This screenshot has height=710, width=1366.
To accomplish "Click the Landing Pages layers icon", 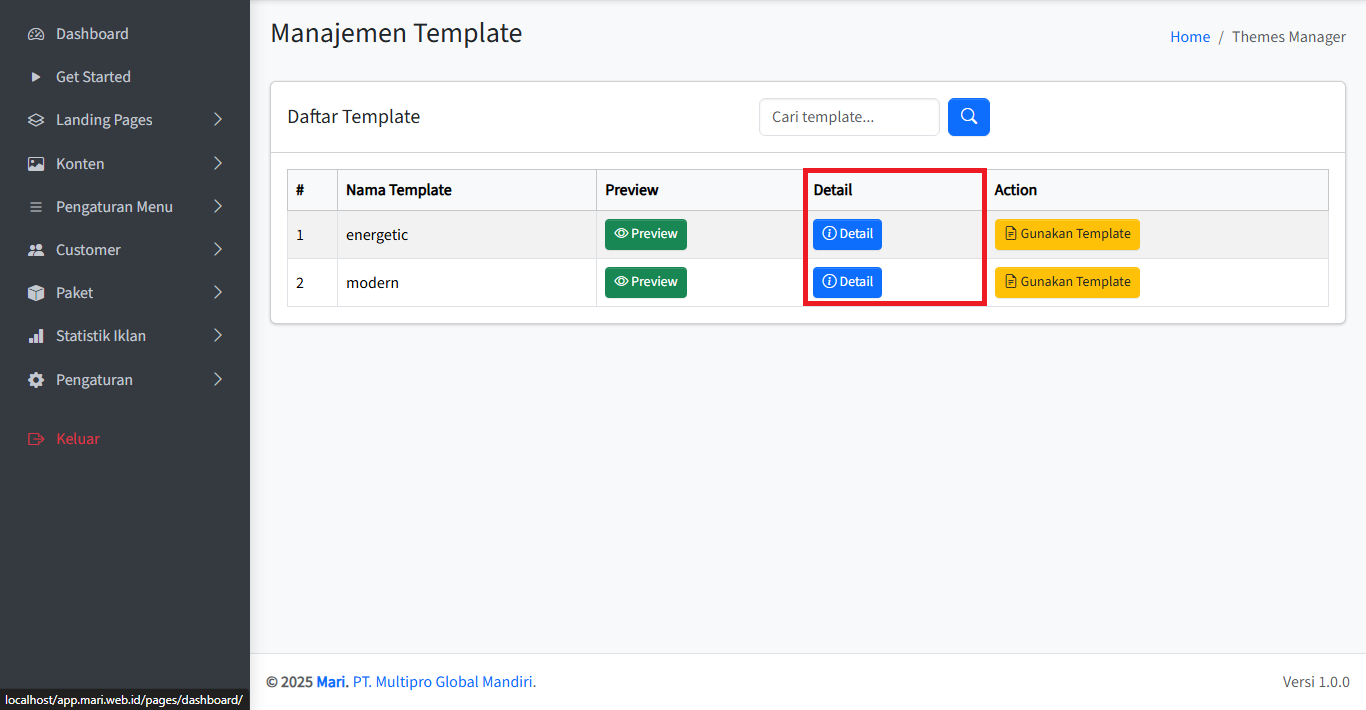I will pos(36,120).
